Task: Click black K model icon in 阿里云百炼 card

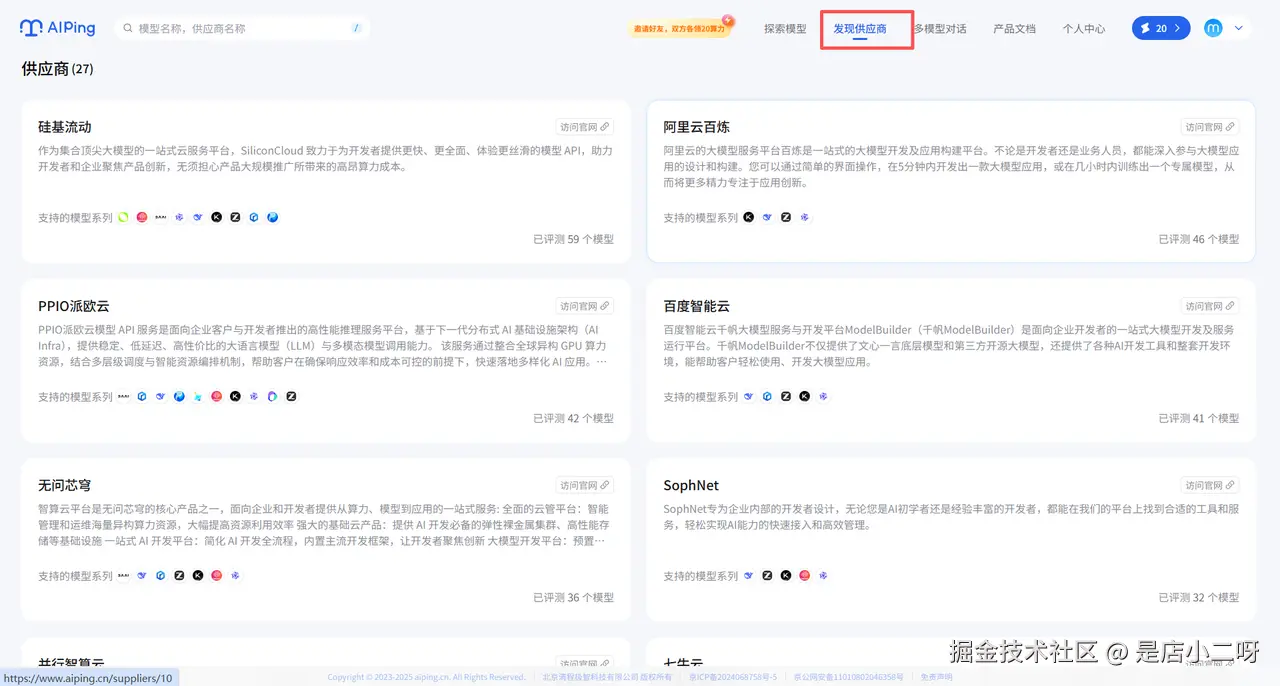Action: 749,217
